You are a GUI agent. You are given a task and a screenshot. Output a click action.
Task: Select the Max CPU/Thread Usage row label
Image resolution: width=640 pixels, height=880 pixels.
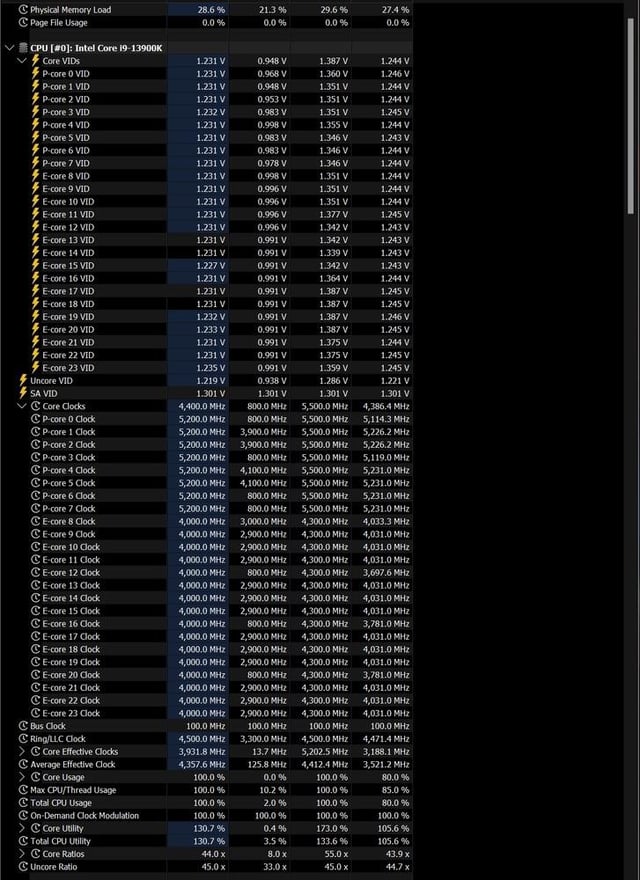(x=73, y=790)
